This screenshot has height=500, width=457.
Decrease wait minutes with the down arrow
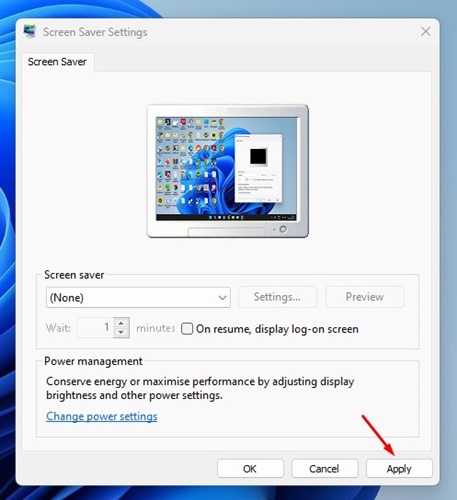pos(121,332)
